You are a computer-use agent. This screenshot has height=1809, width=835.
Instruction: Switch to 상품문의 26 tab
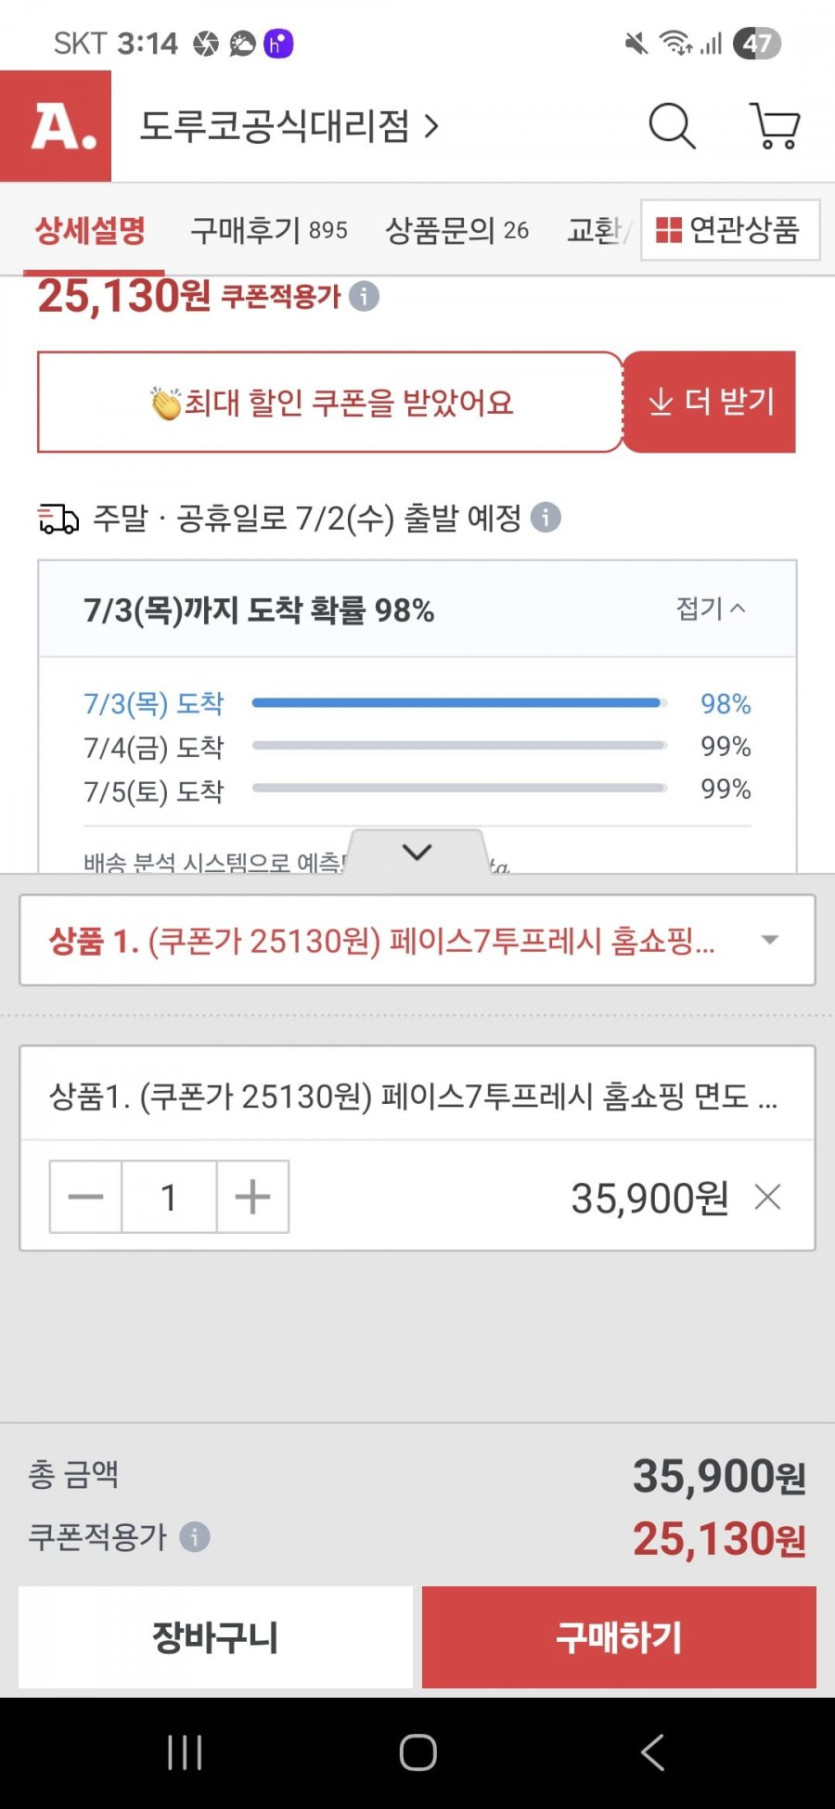point(457,230)
